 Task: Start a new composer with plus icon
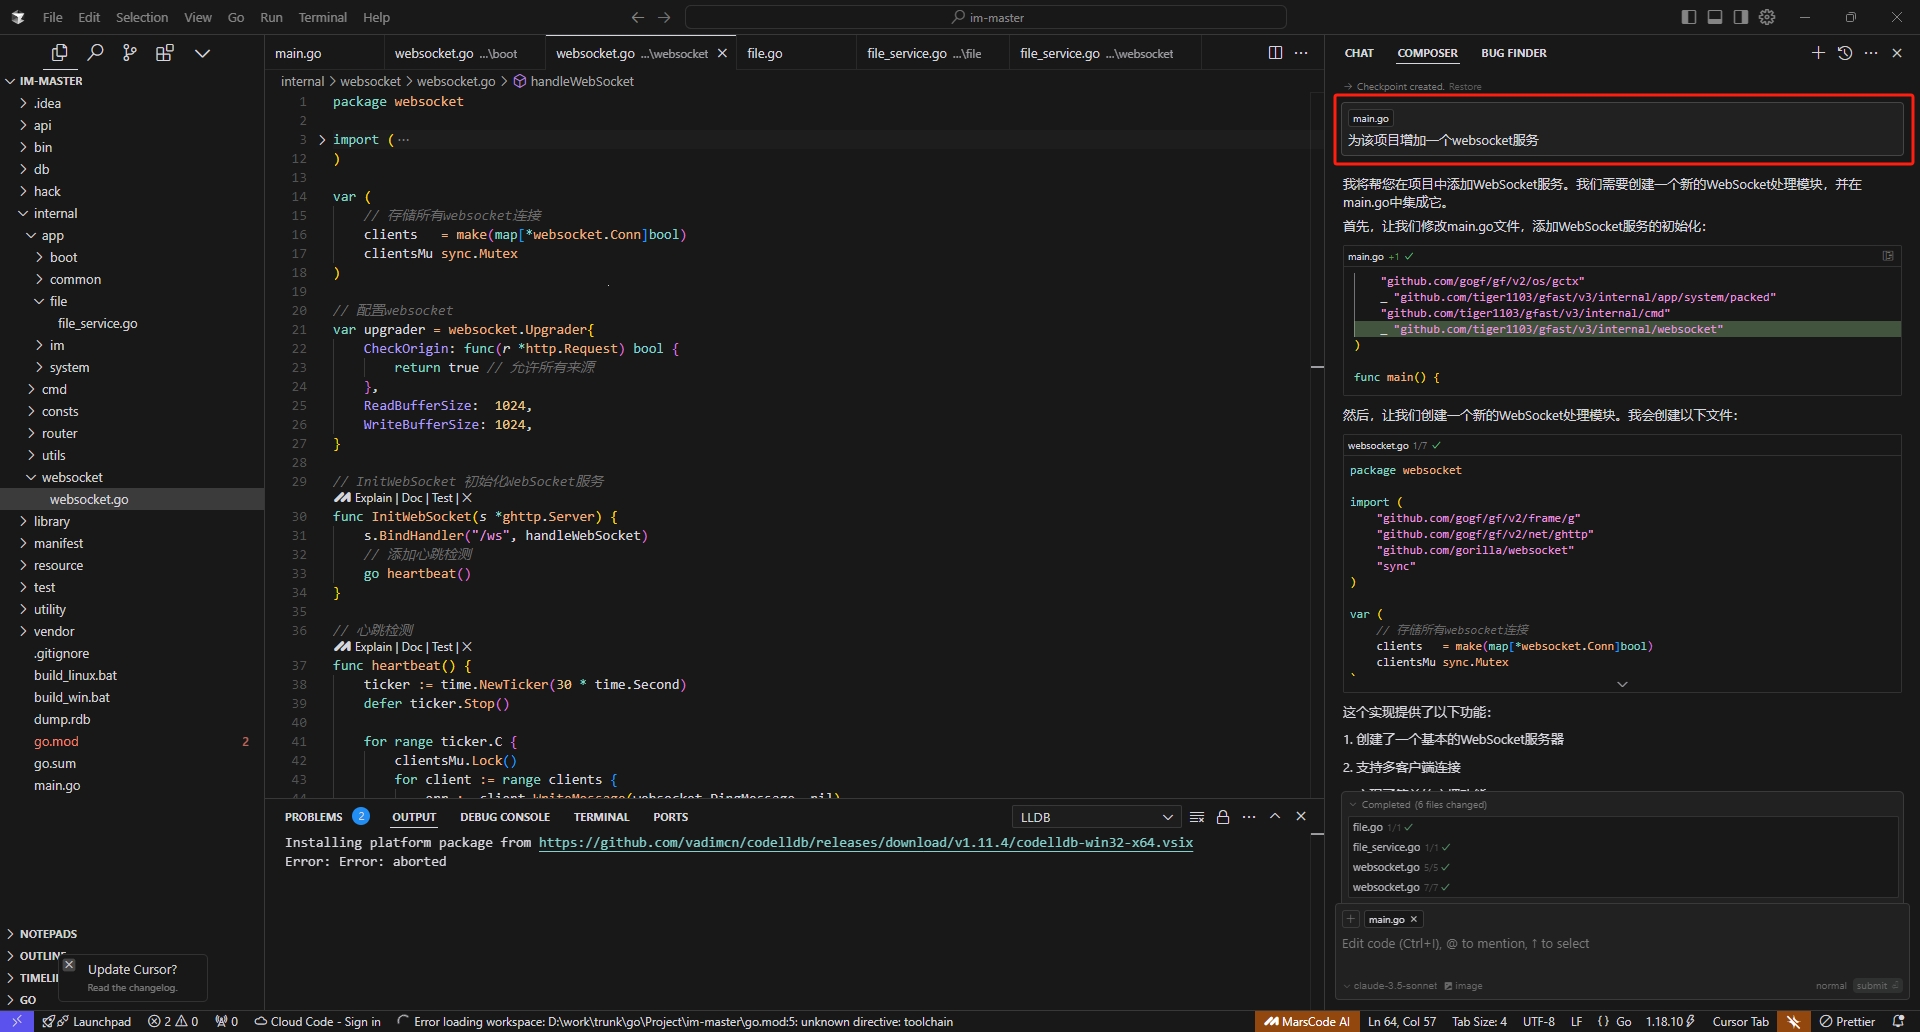(x=1818, y=53)
